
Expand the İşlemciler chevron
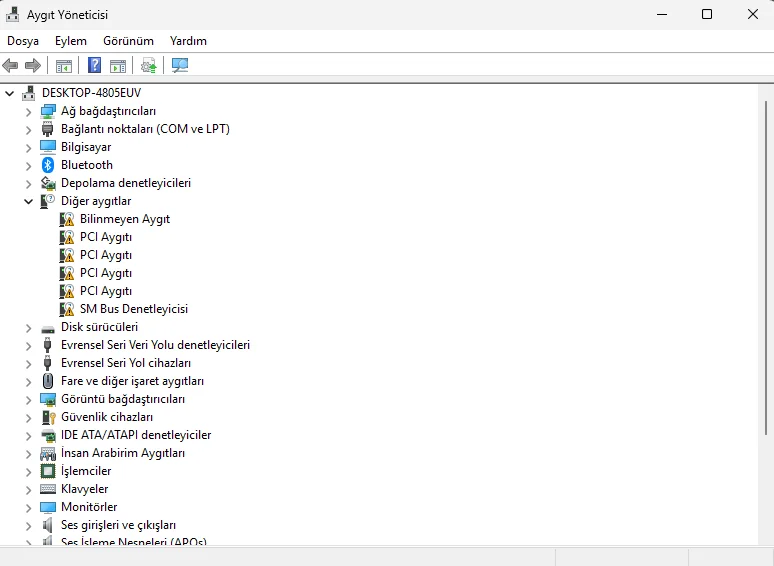coord(29,472)
